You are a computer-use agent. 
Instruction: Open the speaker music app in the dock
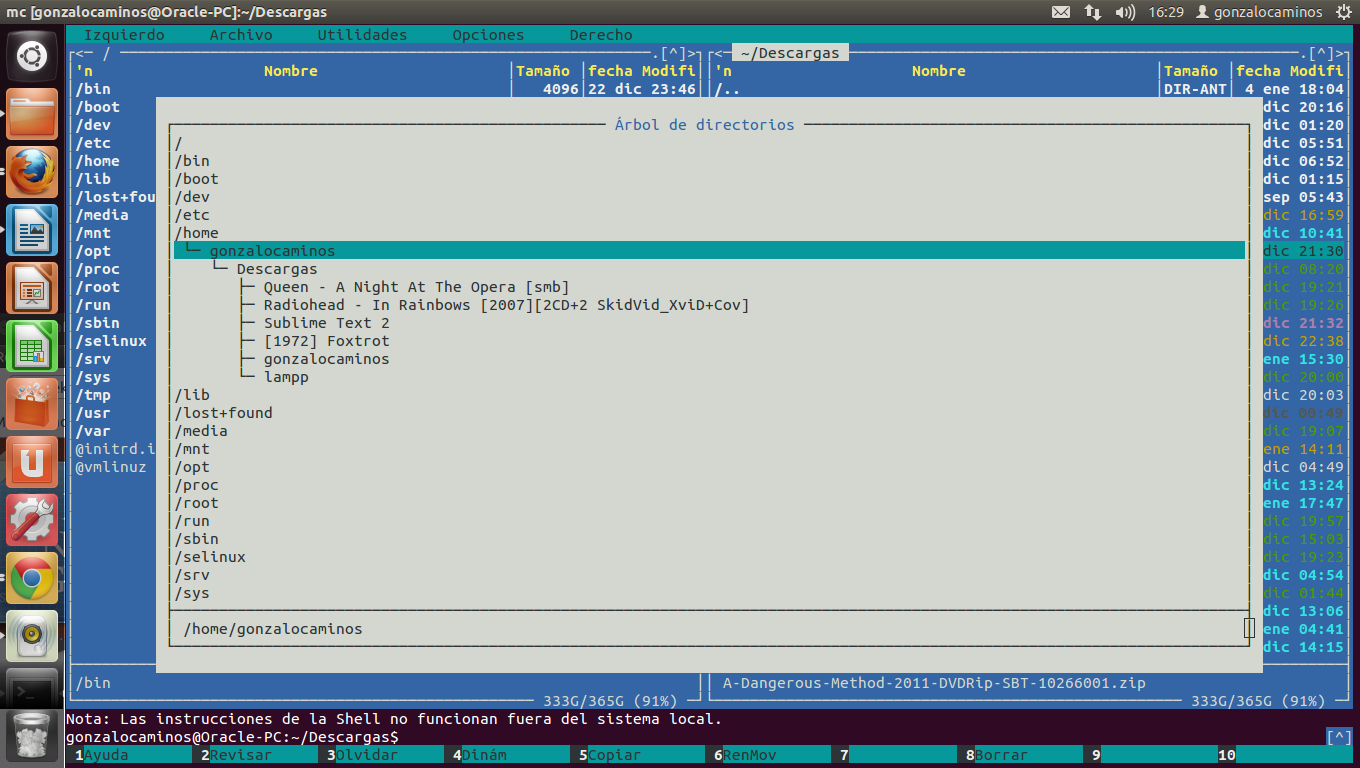32,636
